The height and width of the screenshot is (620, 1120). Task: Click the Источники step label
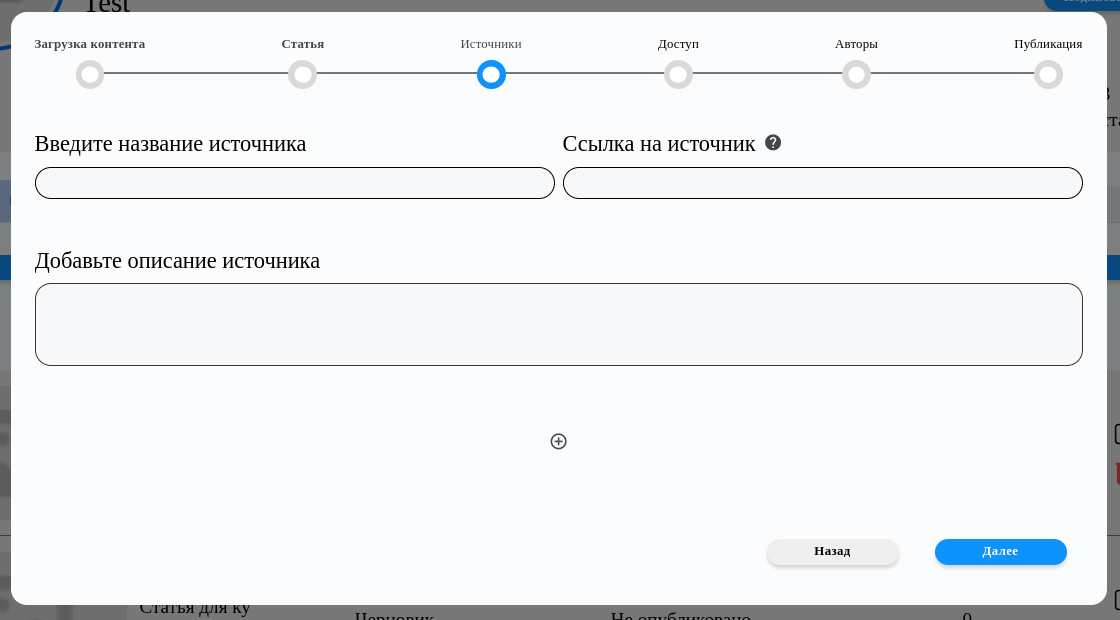(491, 44)
